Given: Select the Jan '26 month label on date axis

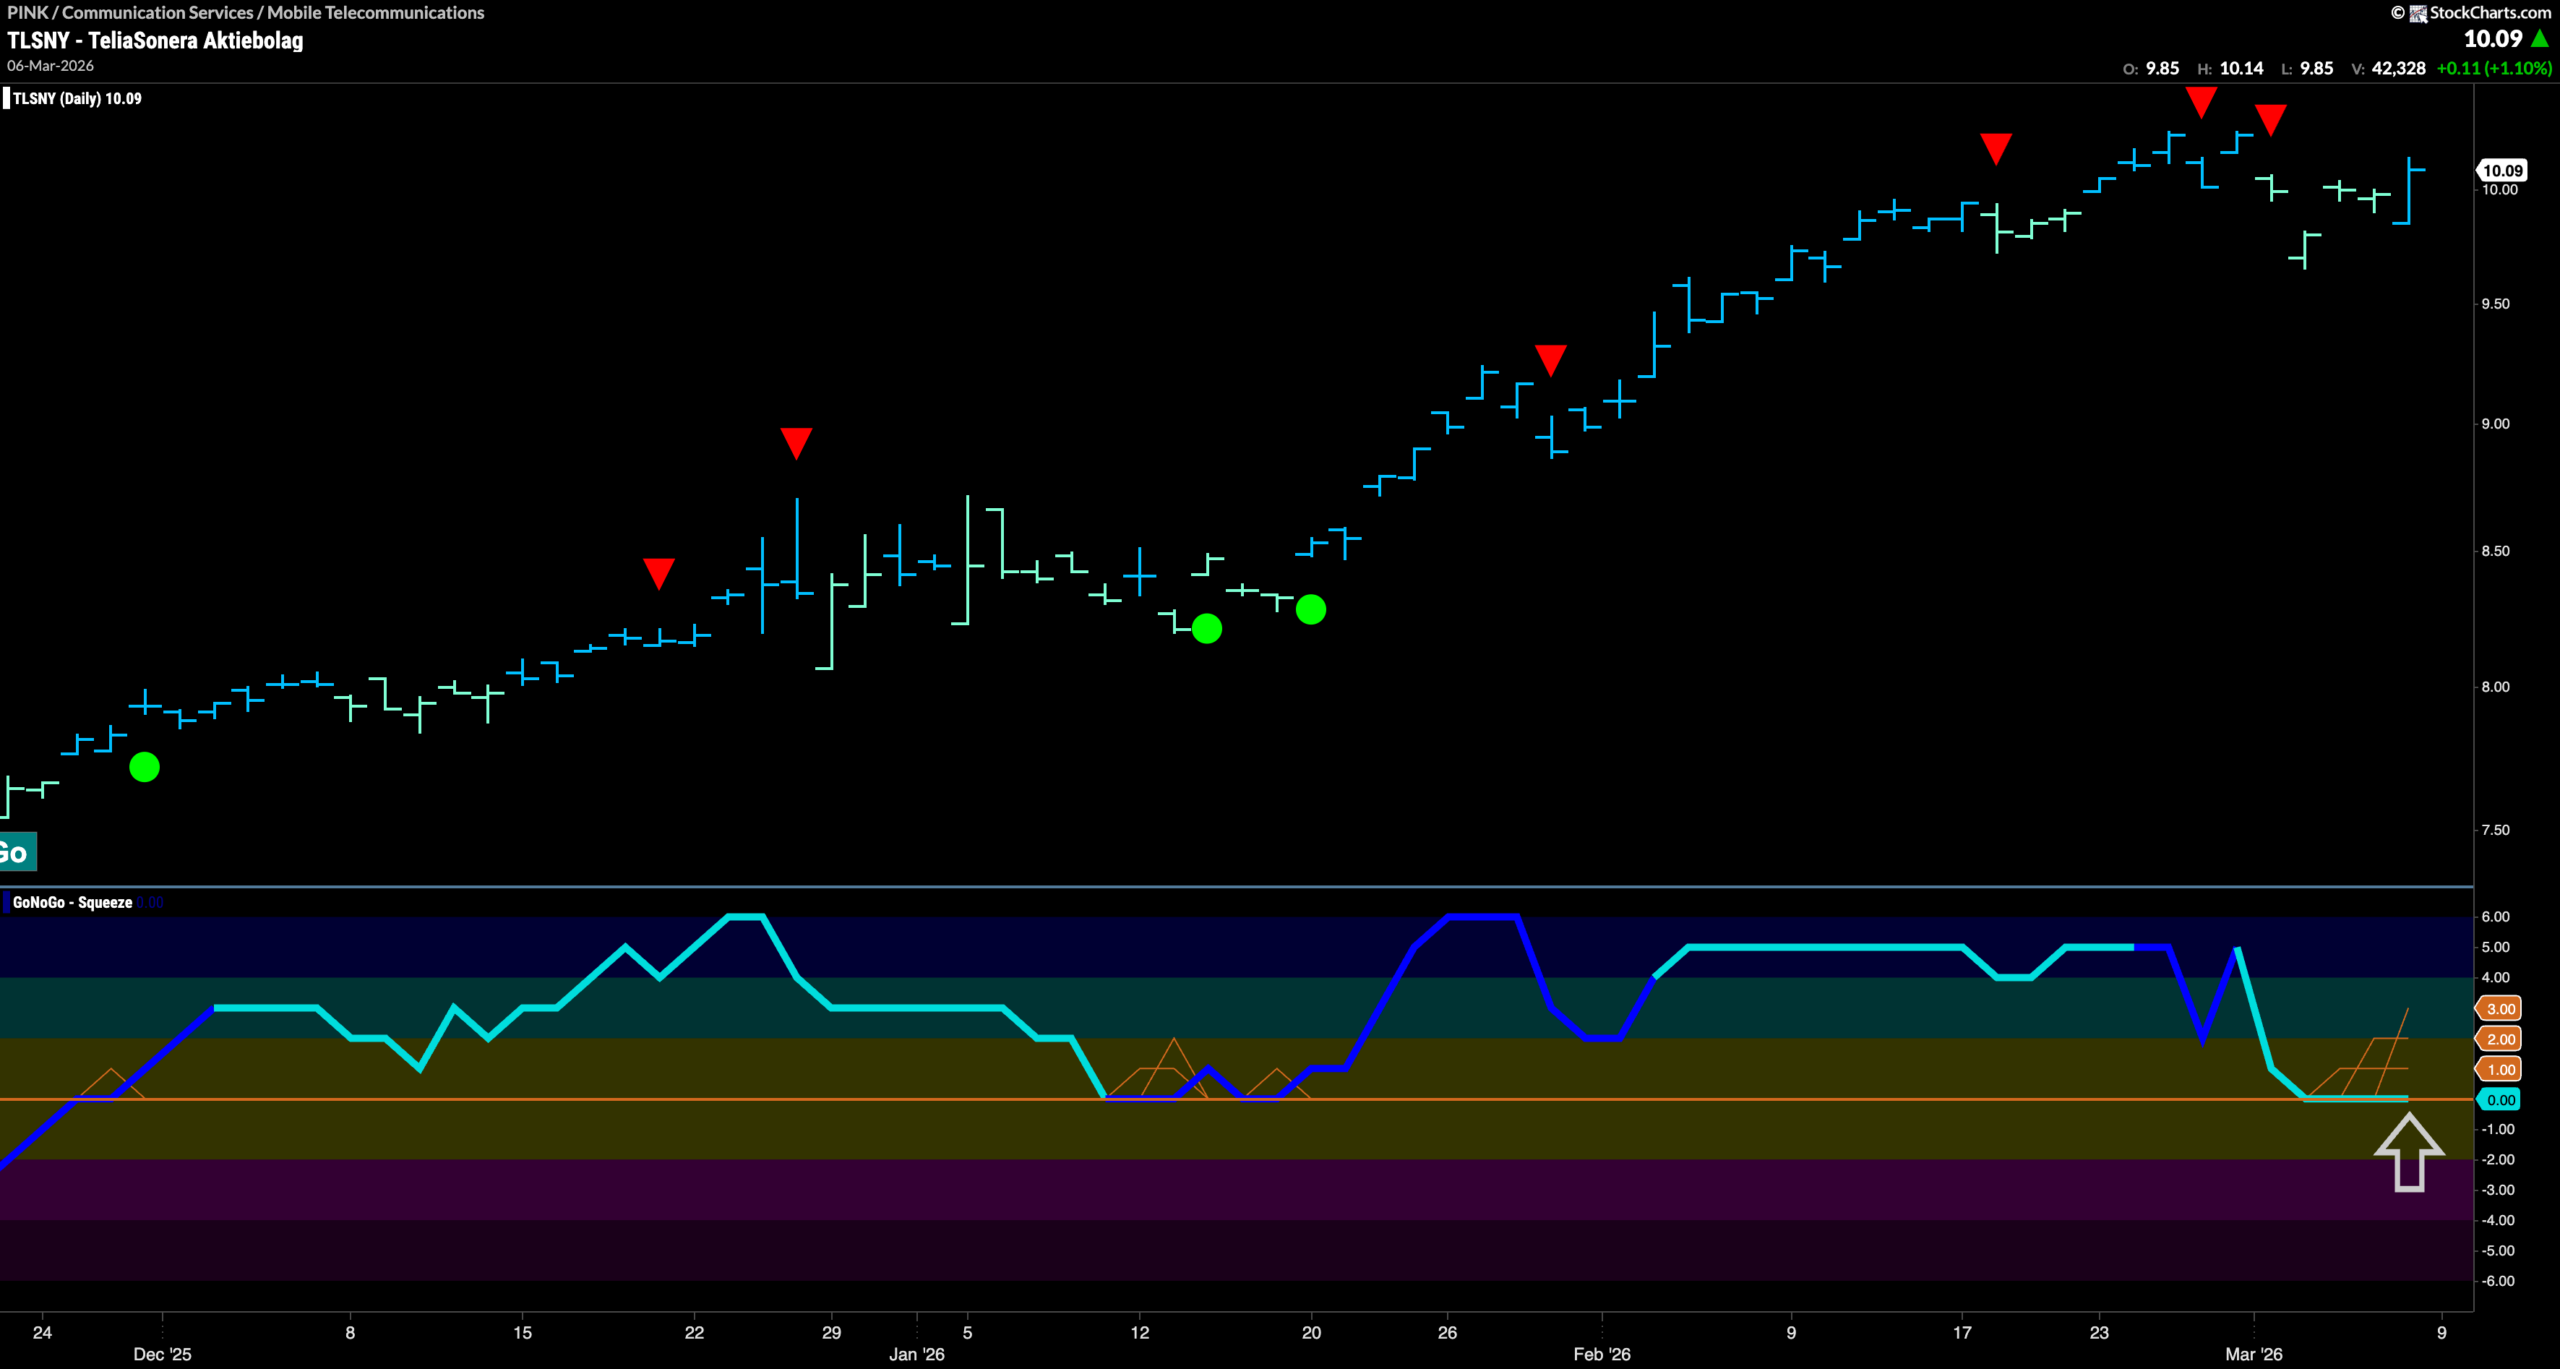Looking at the screenshot, I should pos(917,1354).
